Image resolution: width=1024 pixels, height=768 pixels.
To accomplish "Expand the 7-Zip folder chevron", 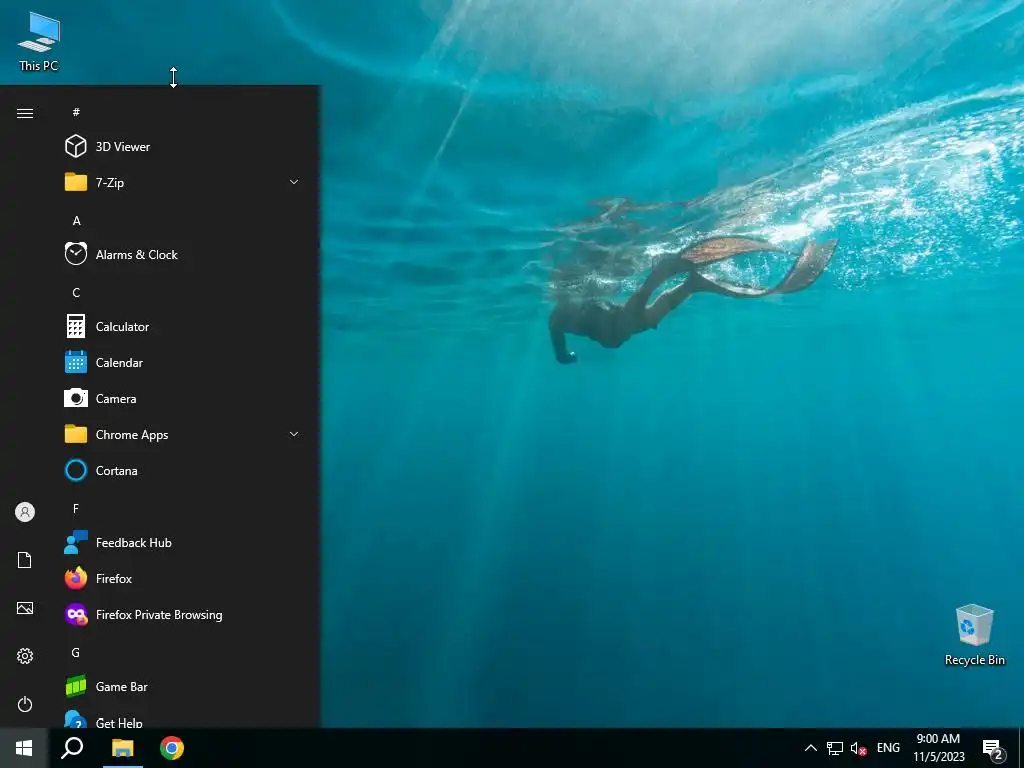I will click(x=294, y=182).
